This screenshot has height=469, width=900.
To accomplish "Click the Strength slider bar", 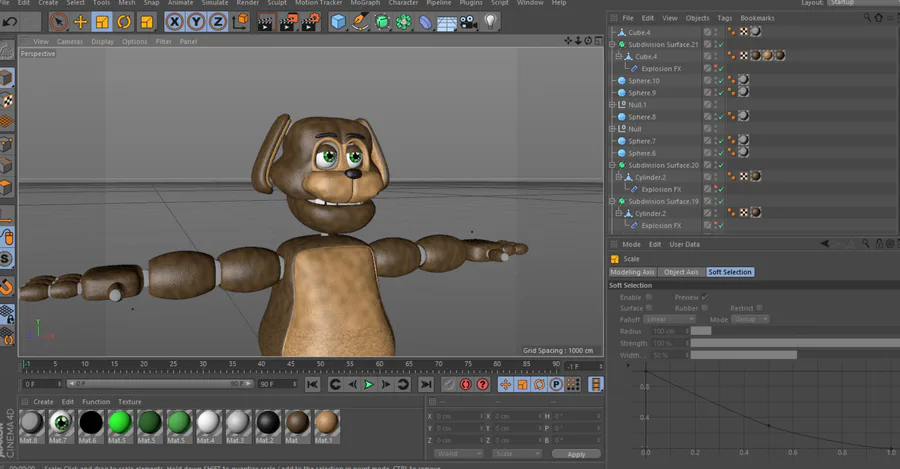I will 795,343.
